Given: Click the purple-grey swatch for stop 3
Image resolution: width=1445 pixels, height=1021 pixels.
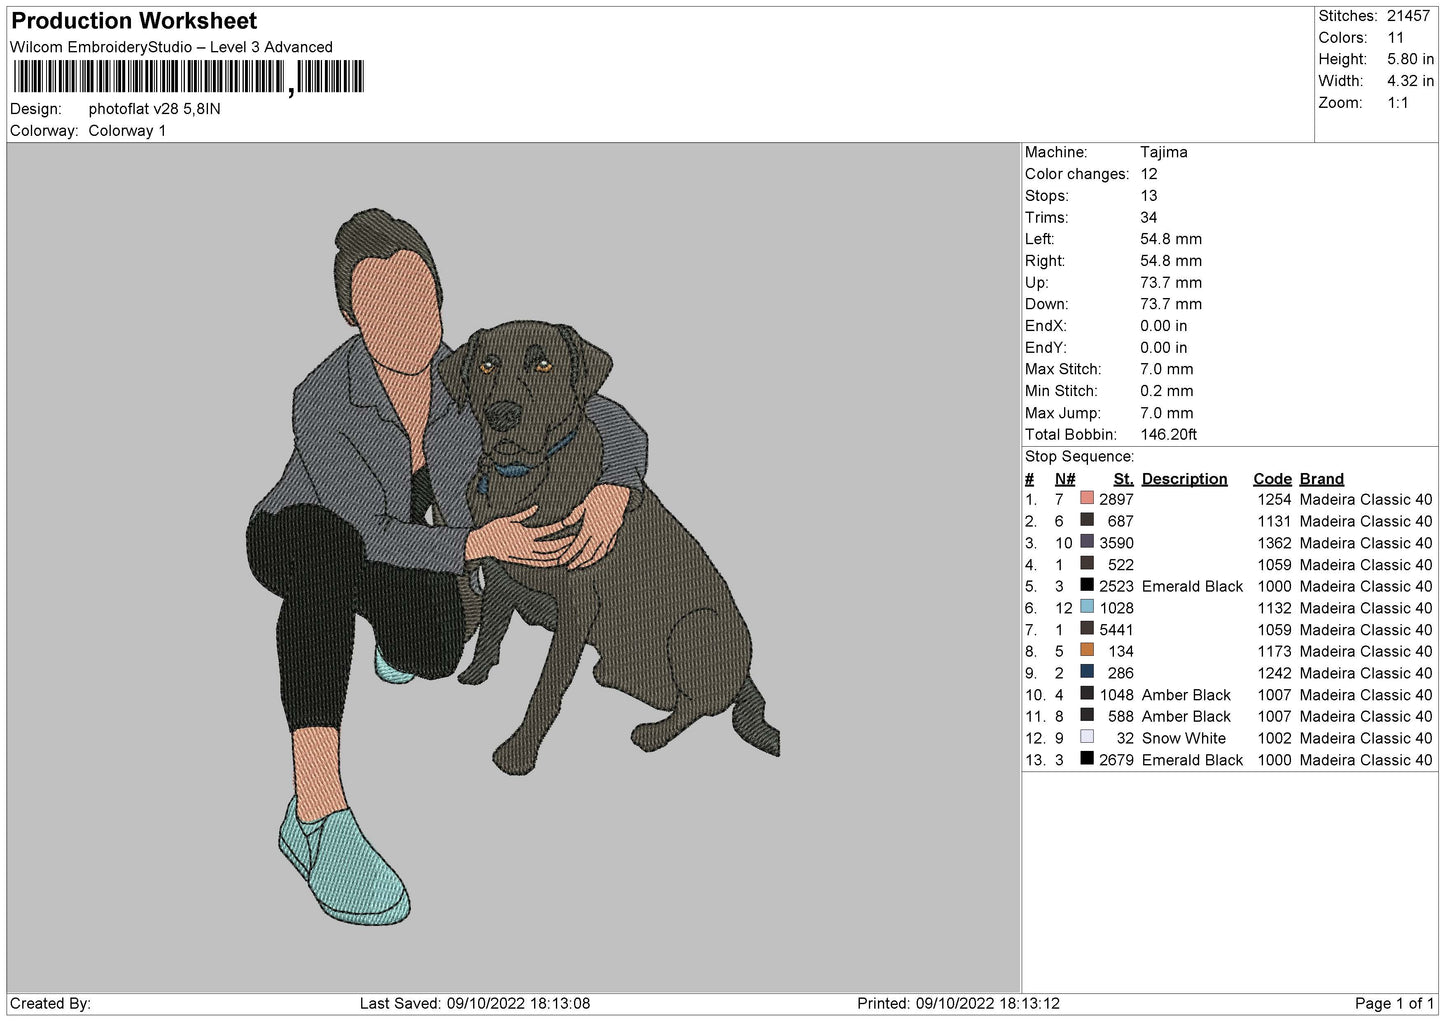Looking at the screenshot, I should [1087, 542].
